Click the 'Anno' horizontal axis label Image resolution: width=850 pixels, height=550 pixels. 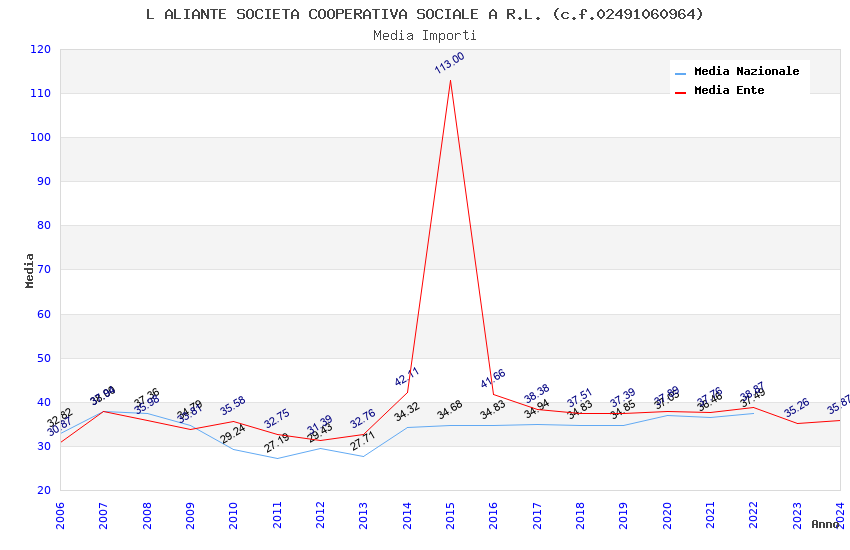[825, 524]
